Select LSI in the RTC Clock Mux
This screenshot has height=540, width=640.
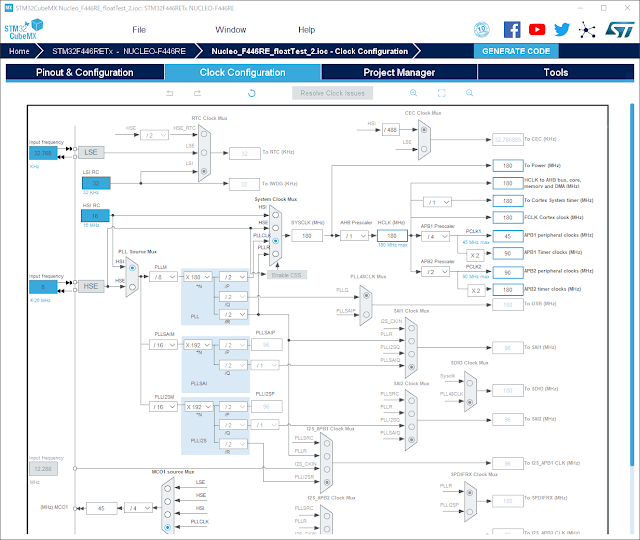click(204, 171)
